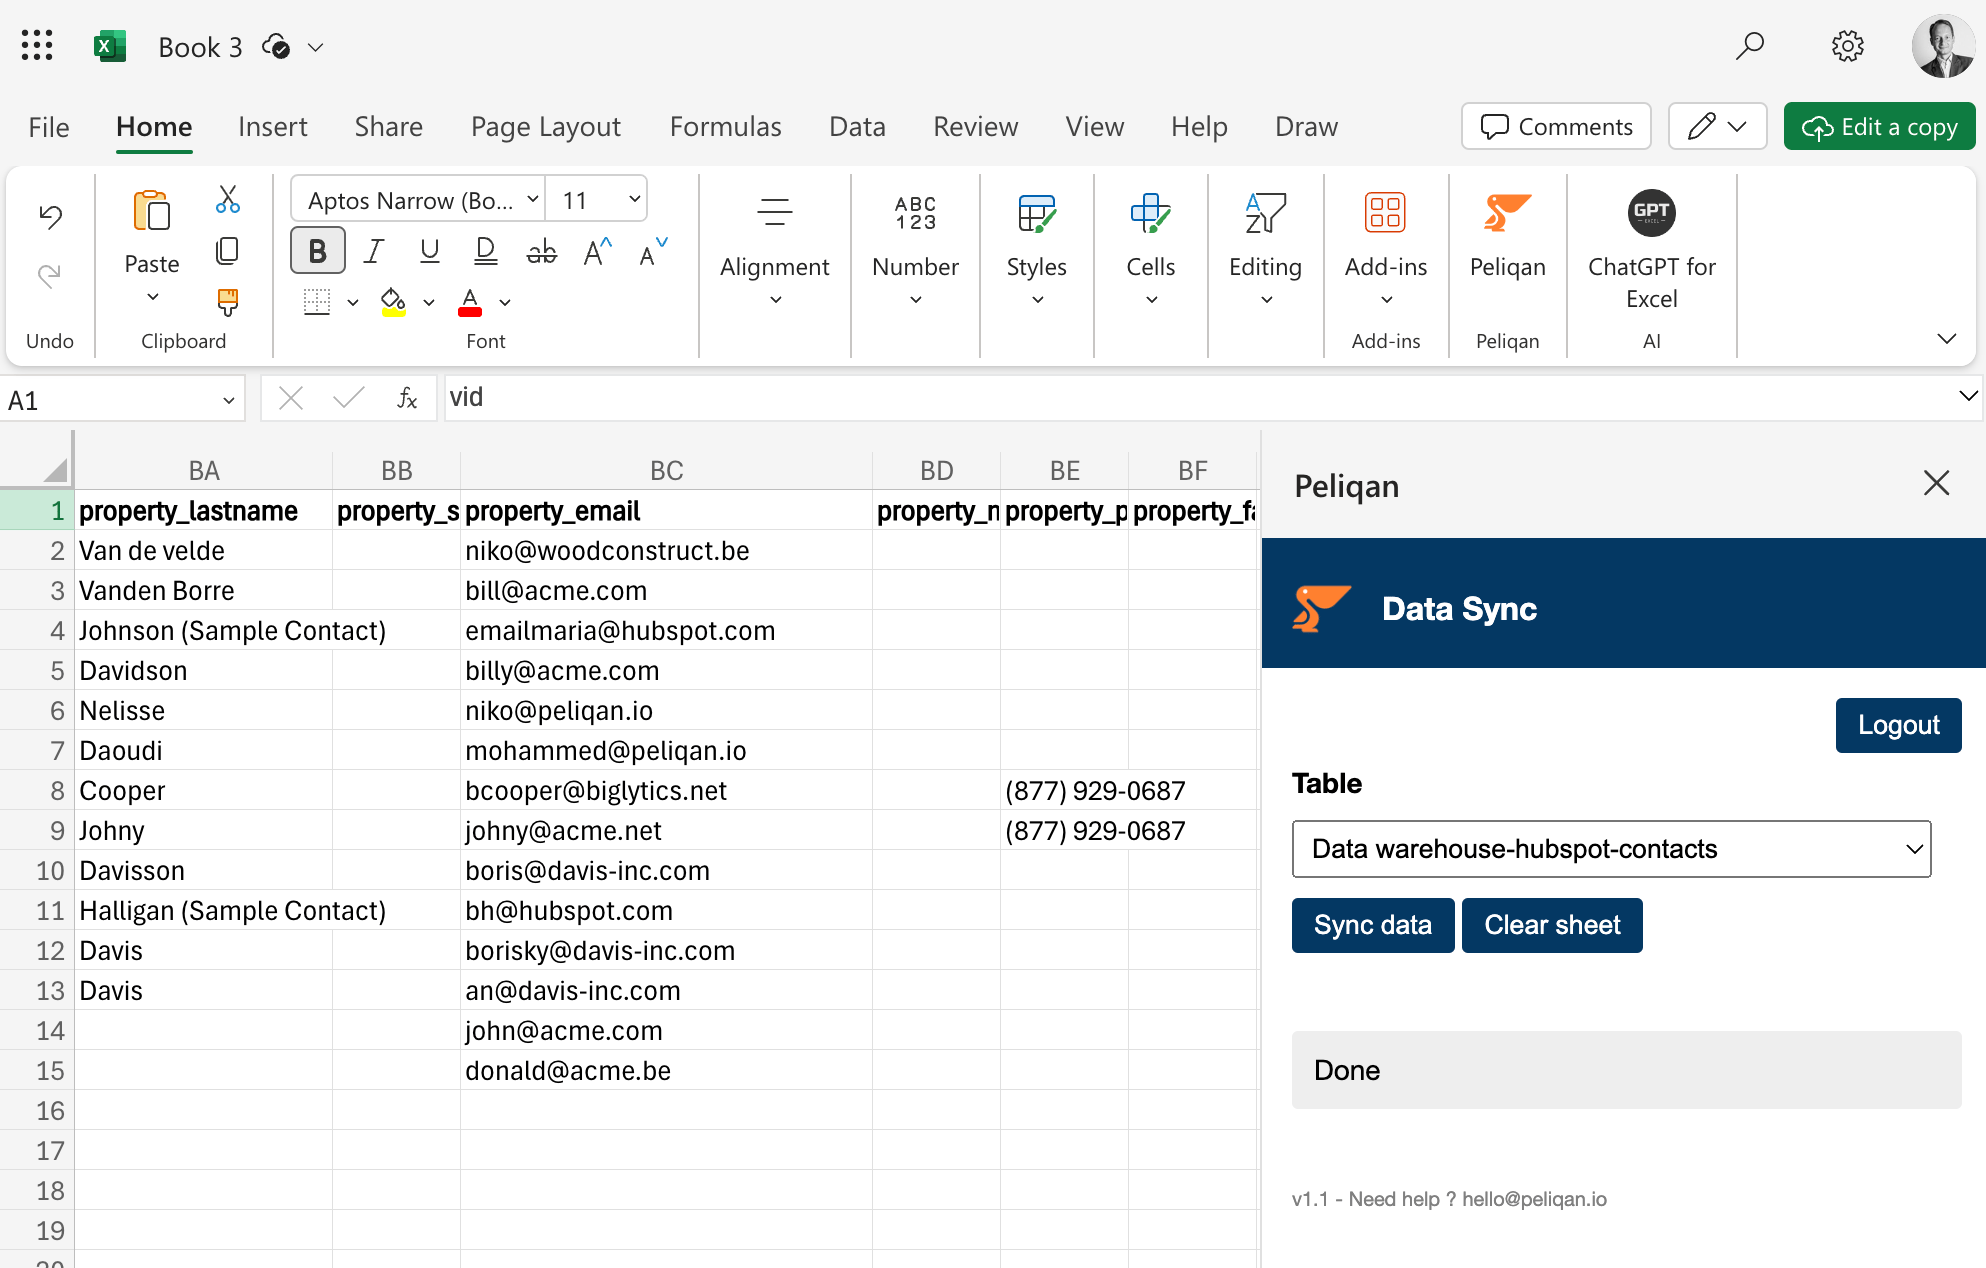
Task: Open the search magnifier
Action: (x=1749, y=46)
